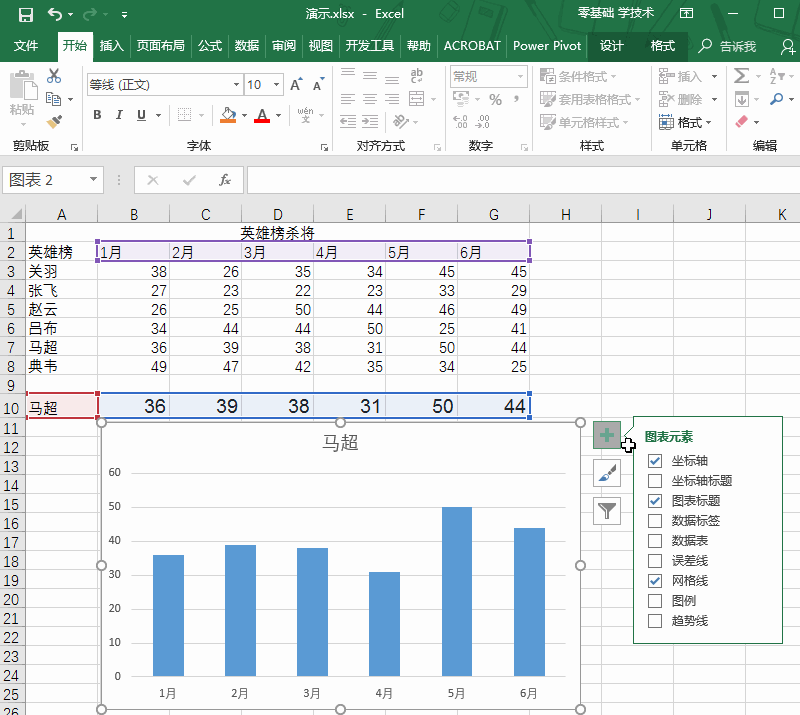
Task: Expand the number format 常规 dropdown
Action: (x=520, y=77)
